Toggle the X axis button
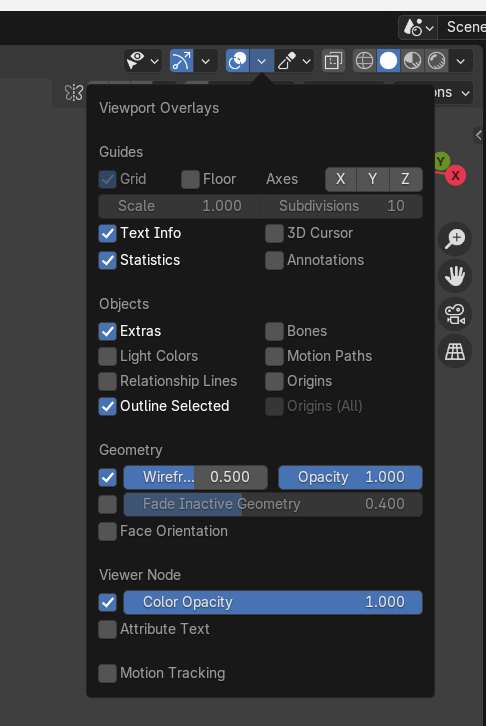This screenshot has height=726, width=486. tap(341, 179)
